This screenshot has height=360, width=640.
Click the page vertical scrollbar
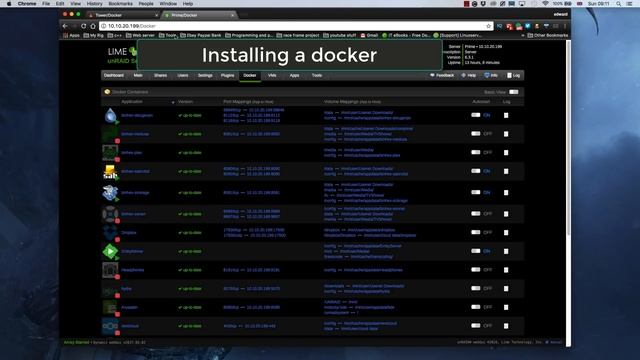click(568, 137)
